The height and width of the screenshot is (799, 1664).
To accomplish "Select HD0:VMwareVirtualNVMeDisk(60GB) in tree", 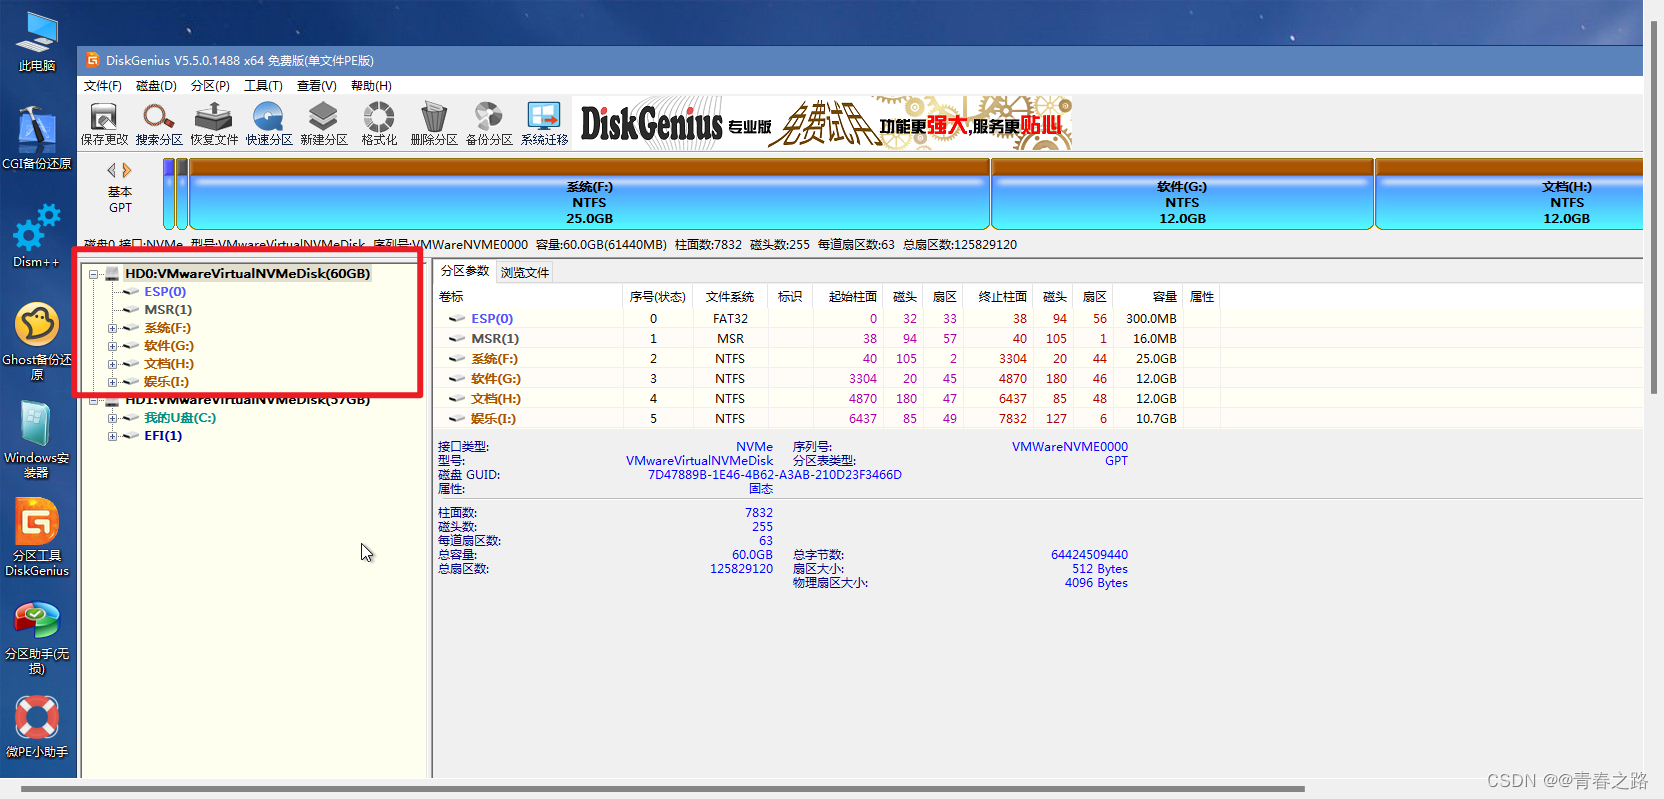I will tap(247, 273).
